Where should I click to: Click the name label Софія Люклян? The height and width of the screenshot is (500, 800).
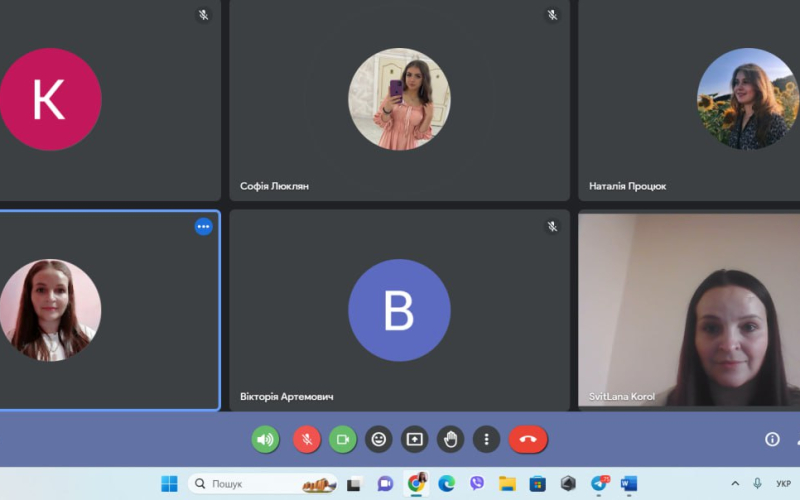(x=274, y=186)
